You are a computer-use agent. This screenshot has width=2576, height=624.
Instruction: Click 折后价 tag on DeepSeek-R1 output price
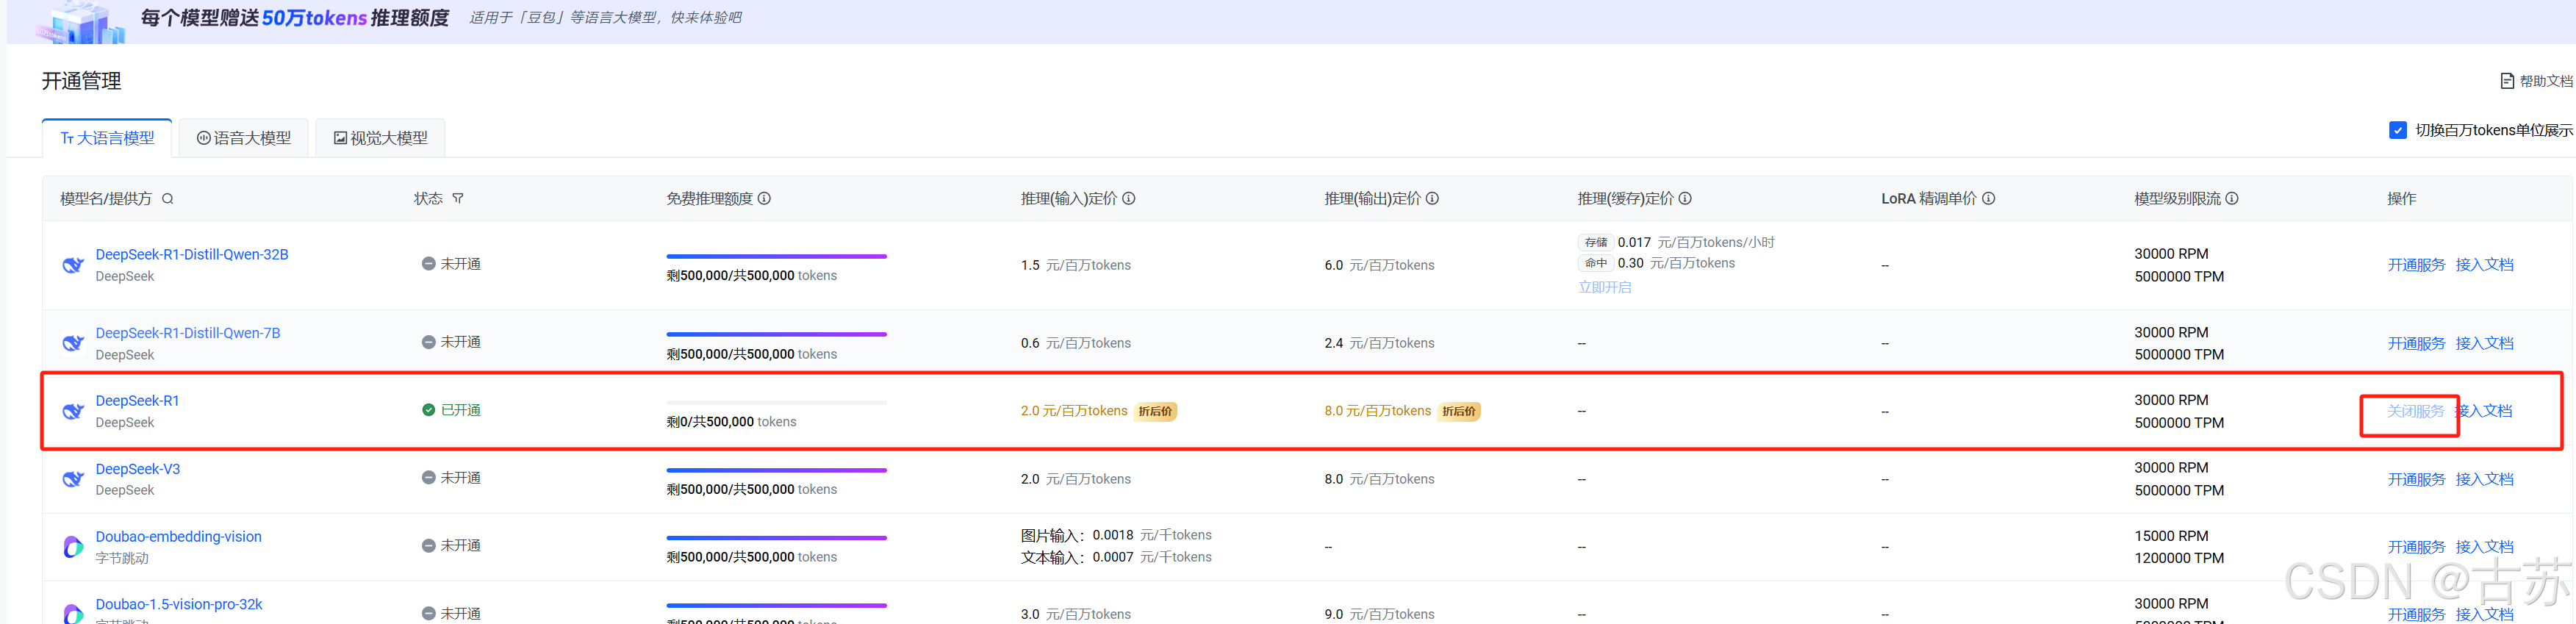pos(1459,411)
